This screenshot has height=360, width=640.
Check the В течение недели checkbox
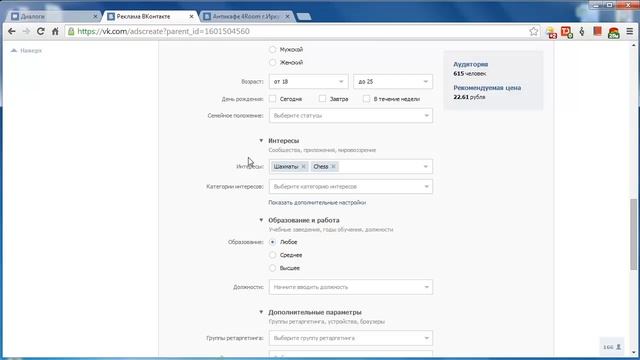pyautogui.click(x=367, y=99)
